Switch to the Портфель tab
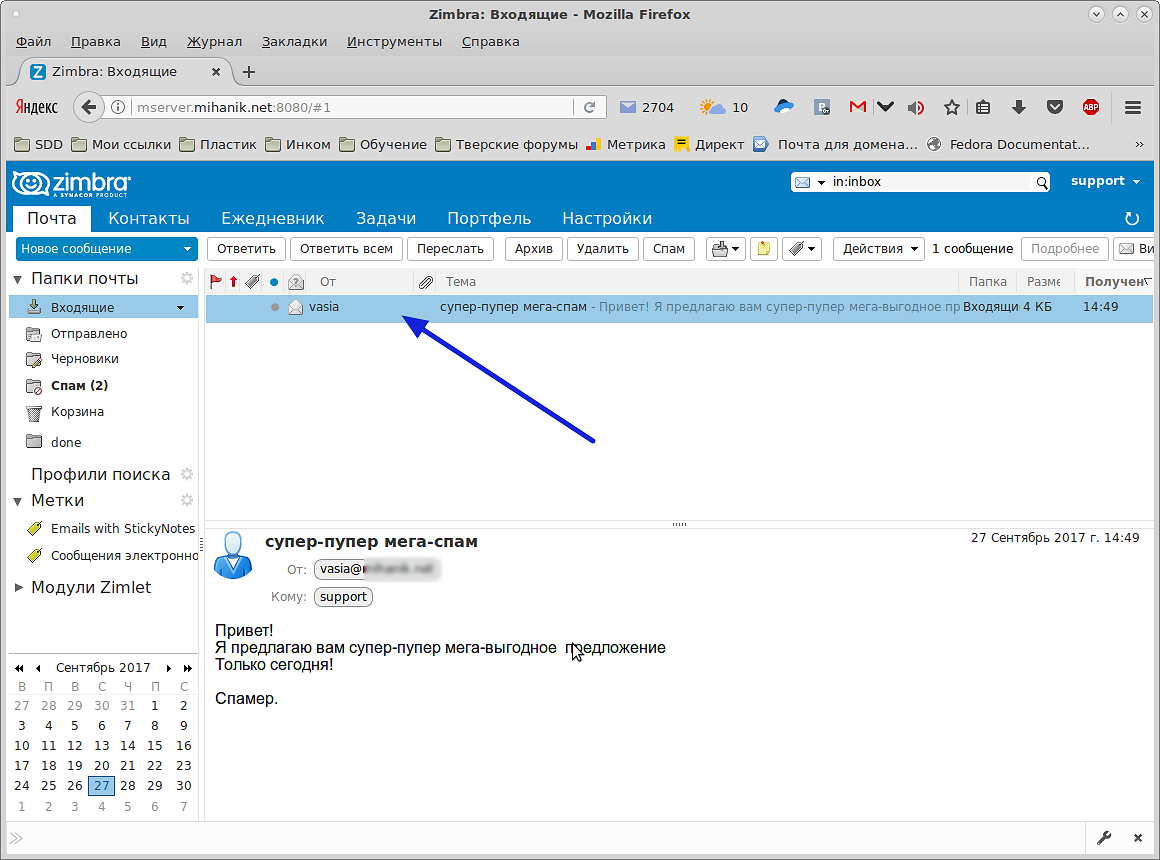1160x860 pixels. (489, 218)
